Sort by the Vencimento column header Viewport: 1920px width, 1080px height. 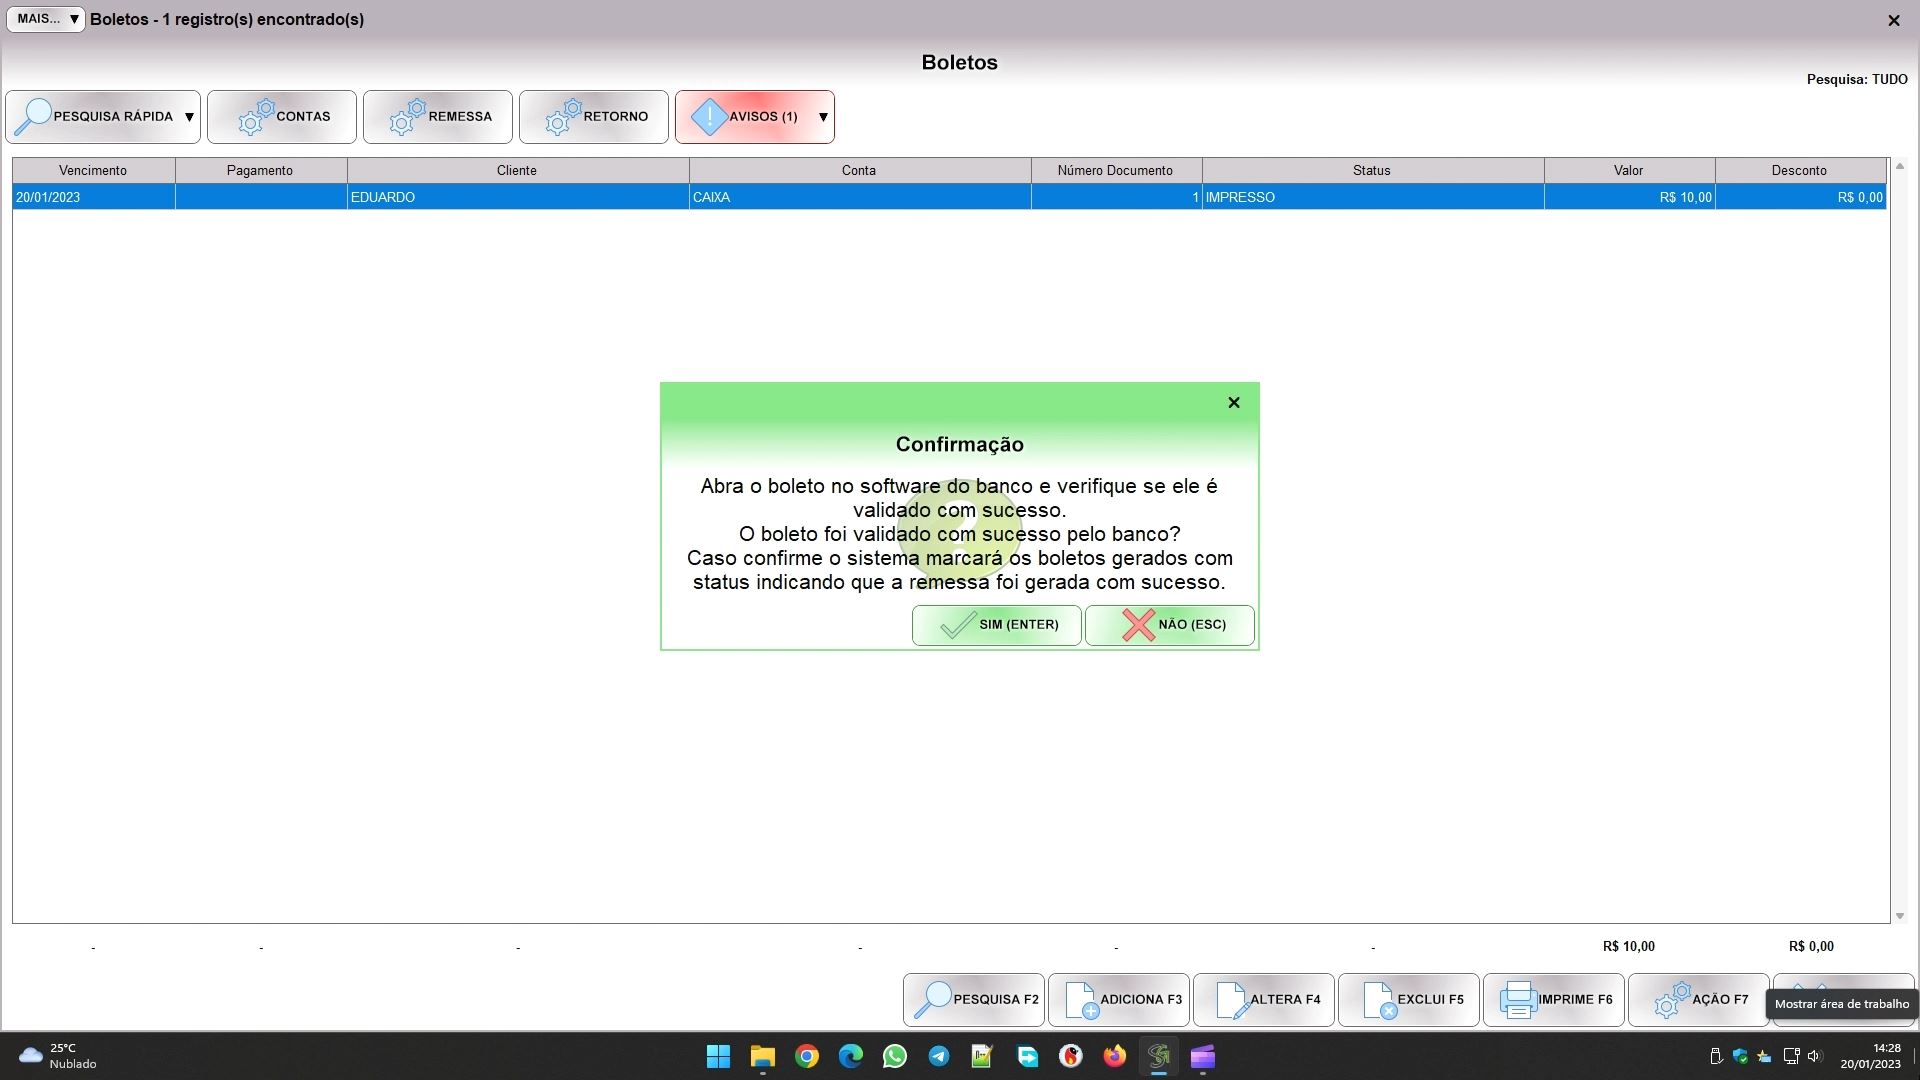[93, 170]
